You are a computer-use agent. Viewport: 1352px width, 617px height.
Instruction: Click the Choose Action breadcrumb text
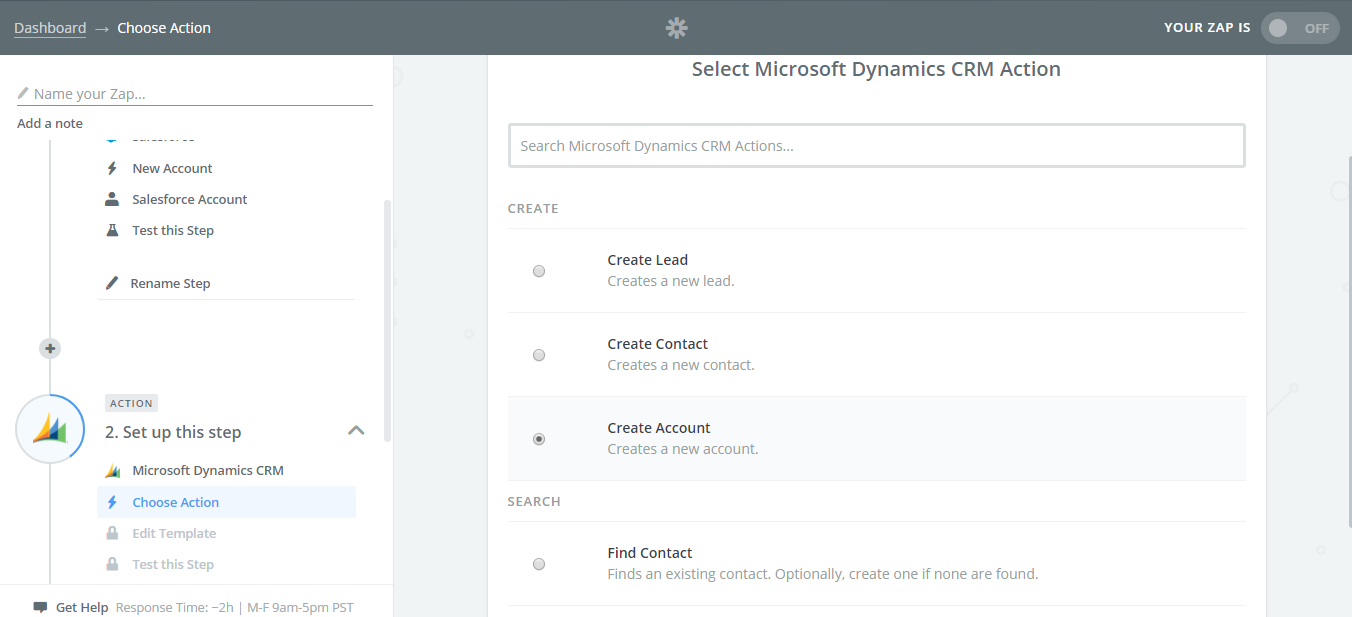(164, 28)
